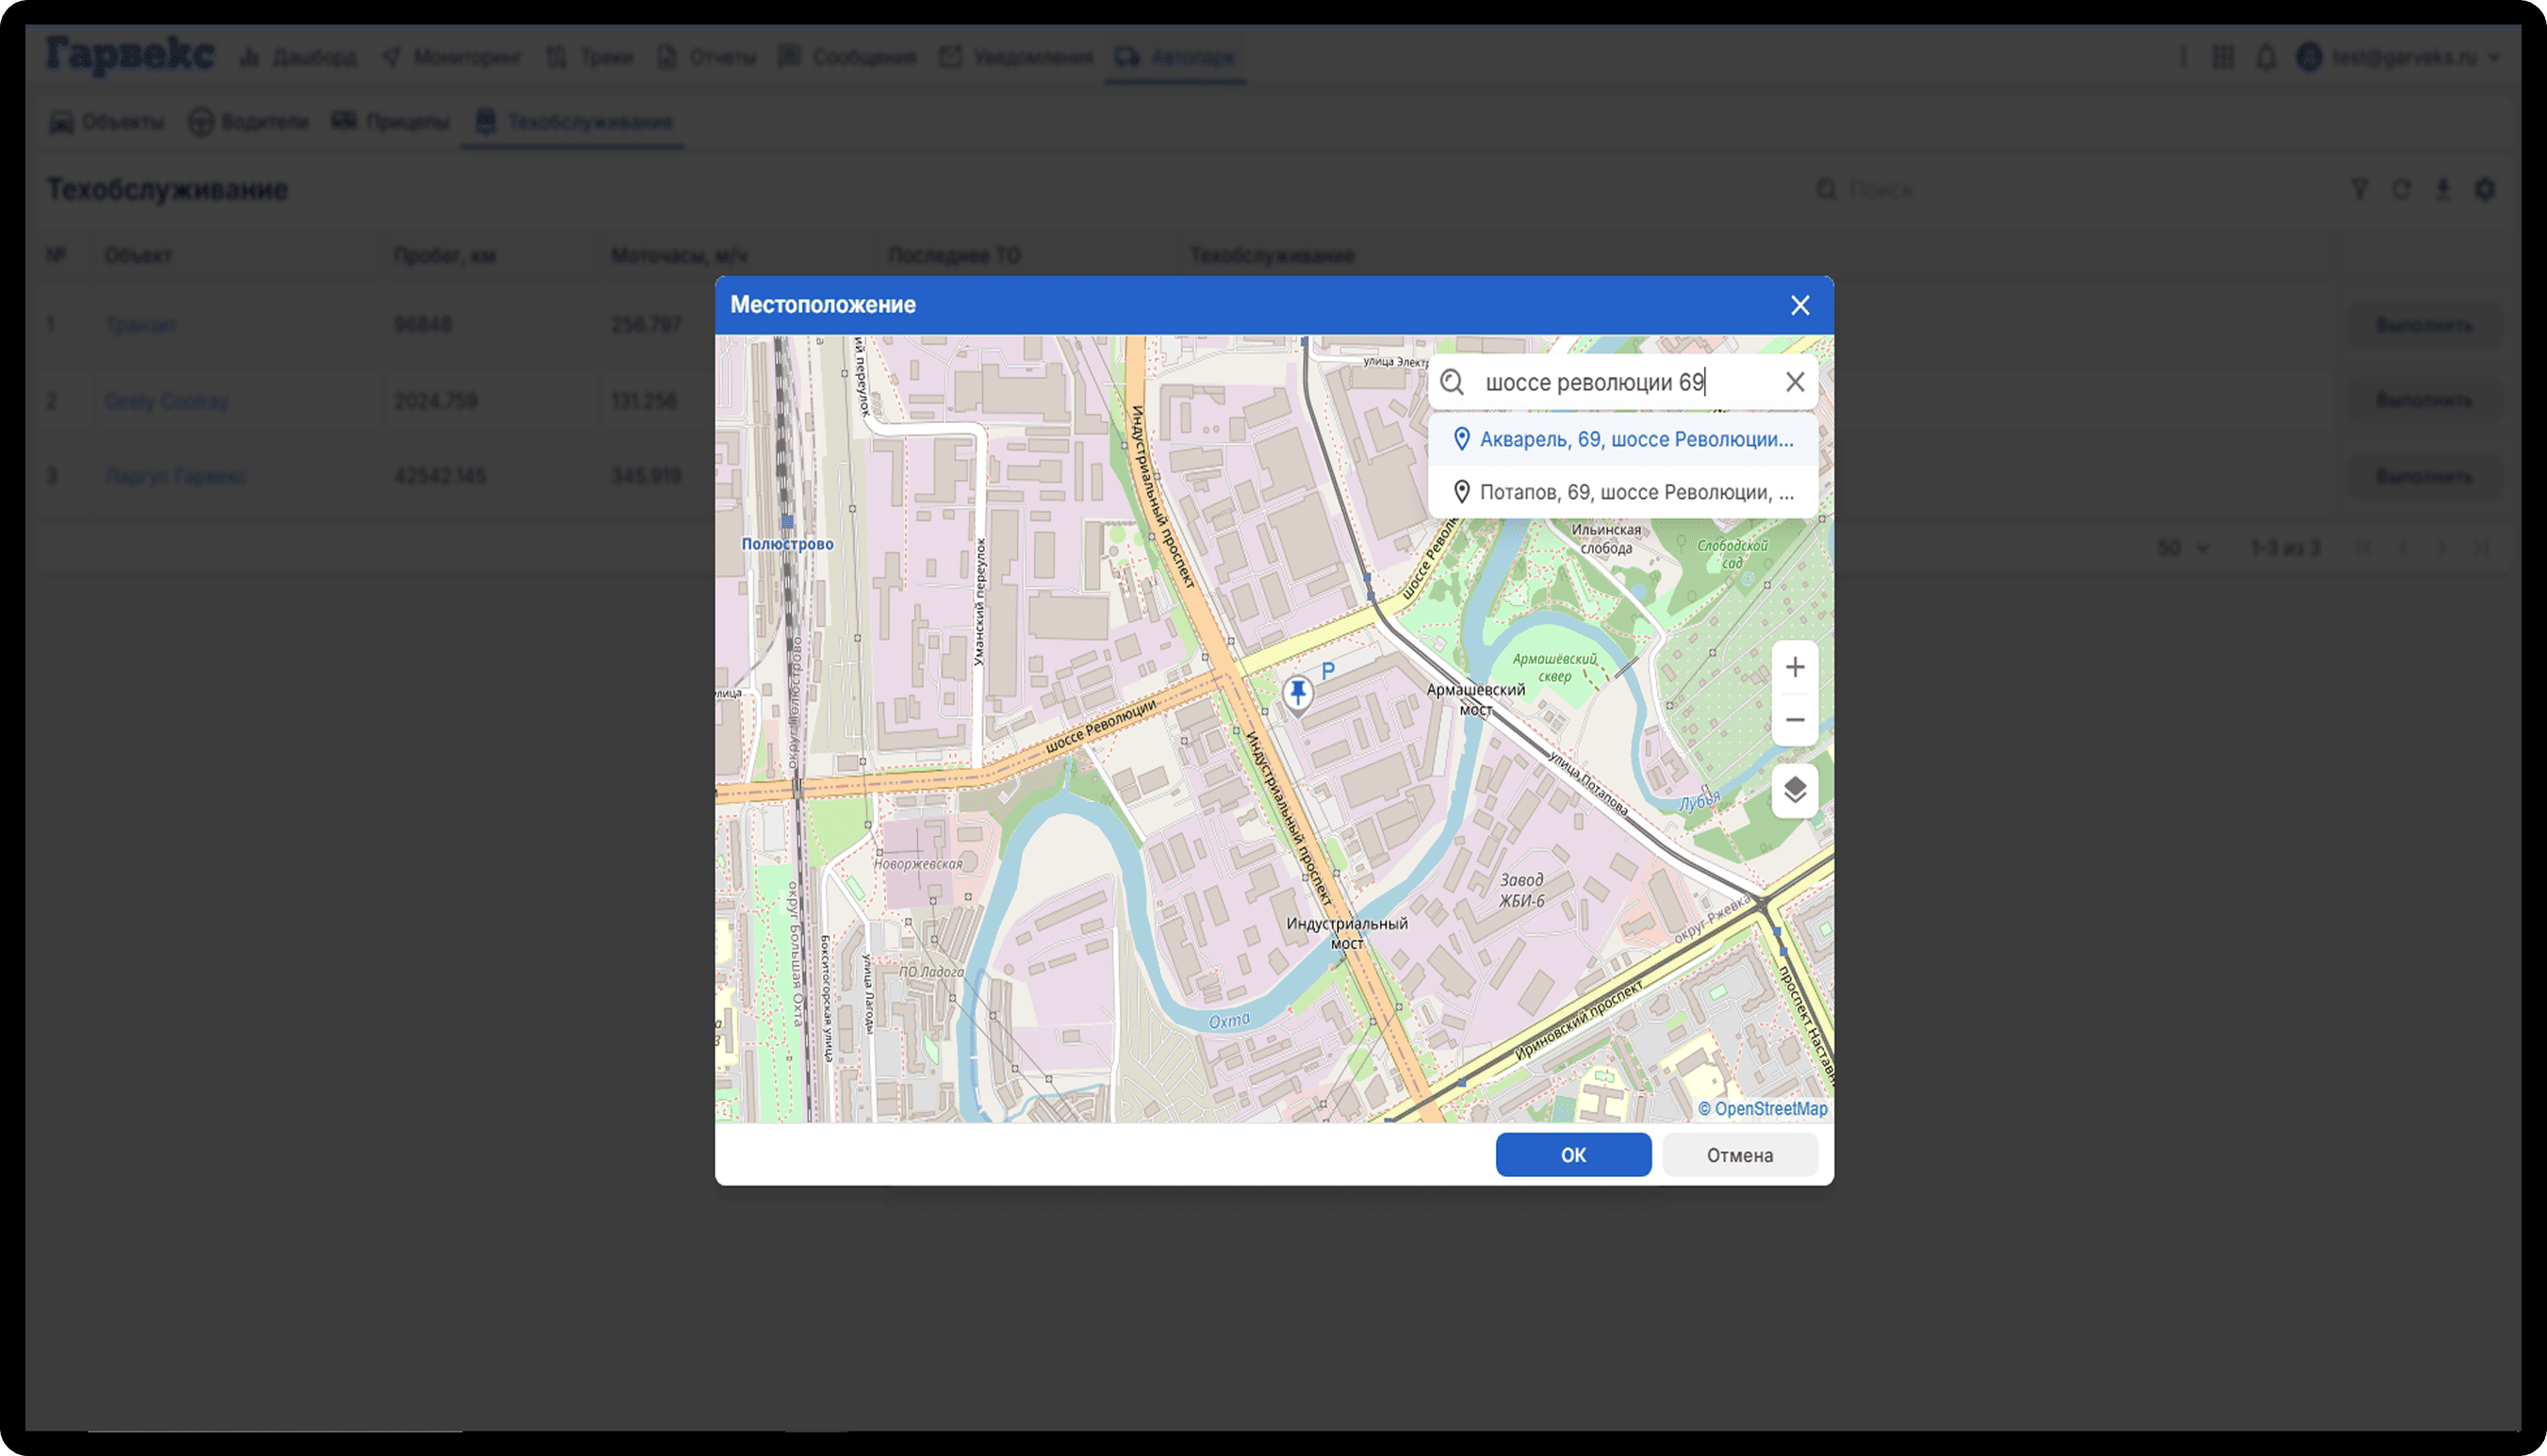Close the Местоположение dialog with X
The width and height of the screenshot is (2547, 1456).
(x=1800, y=305)
